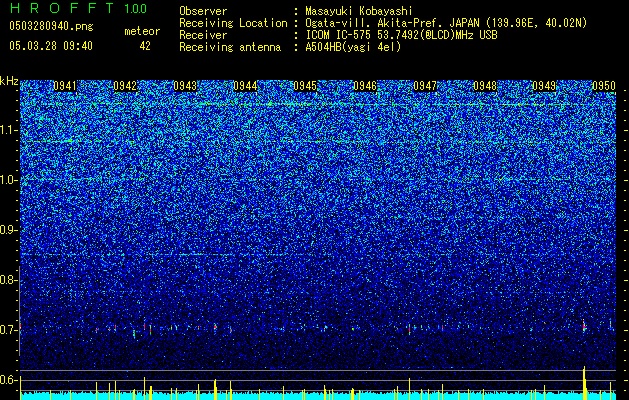Click the Receiving antenna label
This screenshot has height=400, width=629.
pyautogui.click(x=230, y=47)
